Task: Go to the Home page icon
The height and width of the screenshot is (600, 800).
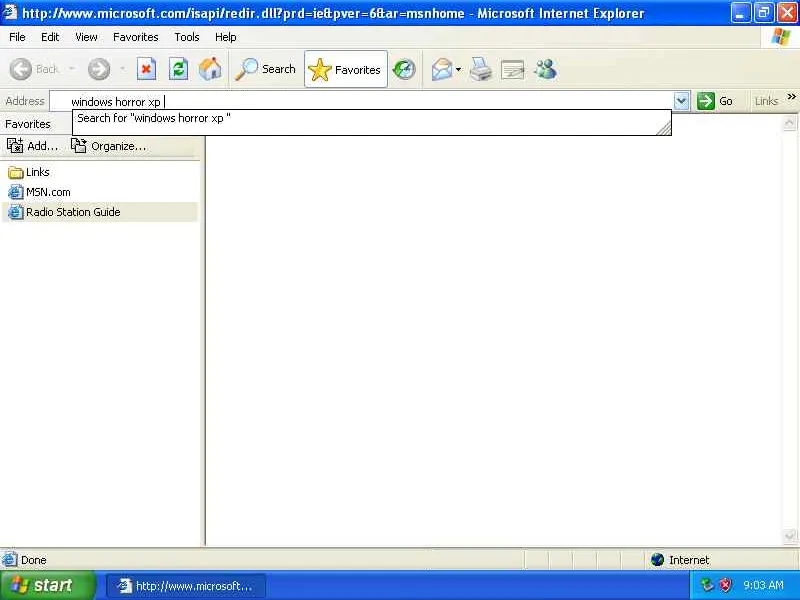Action: pos(210,69)
